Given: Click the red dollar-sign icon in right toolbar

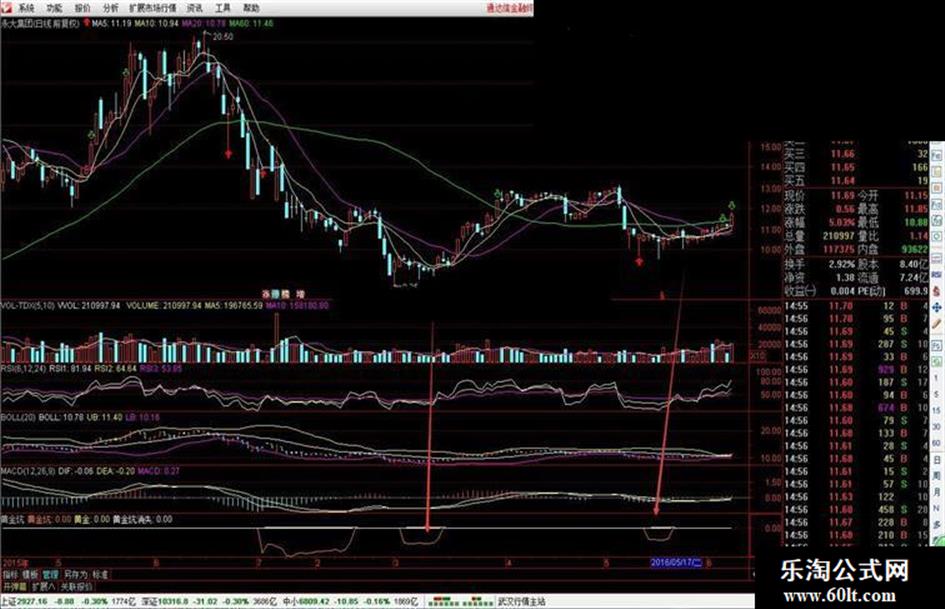Looking at the screenshot, I should pos(937,290).
